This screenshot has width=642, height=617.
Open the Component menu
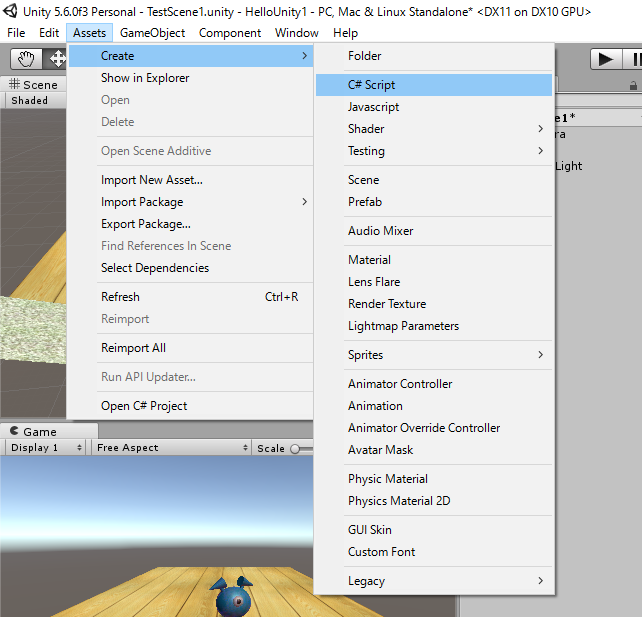[x=230, y=33]
